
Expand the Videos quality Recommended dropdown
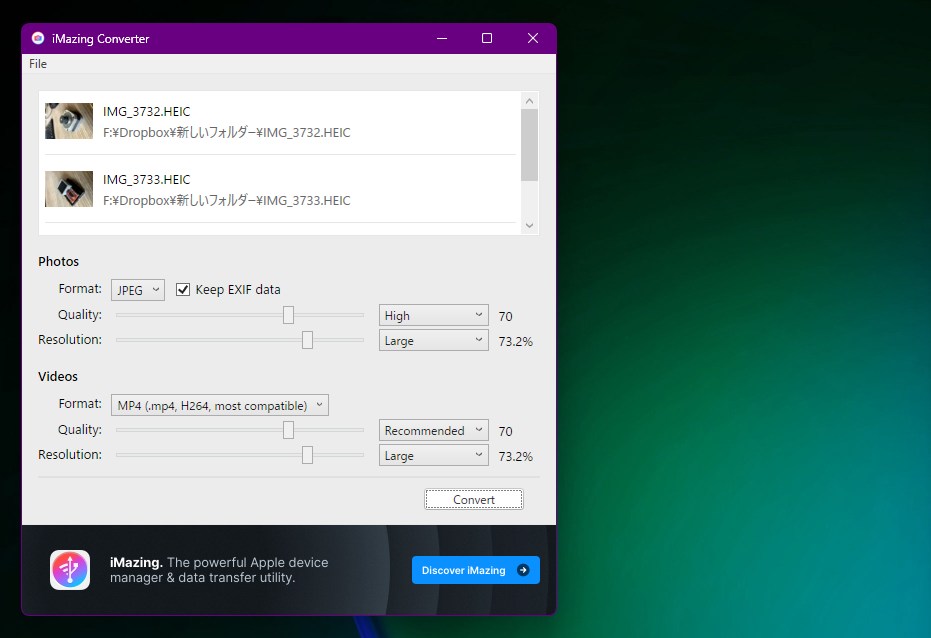pos(433,431)
